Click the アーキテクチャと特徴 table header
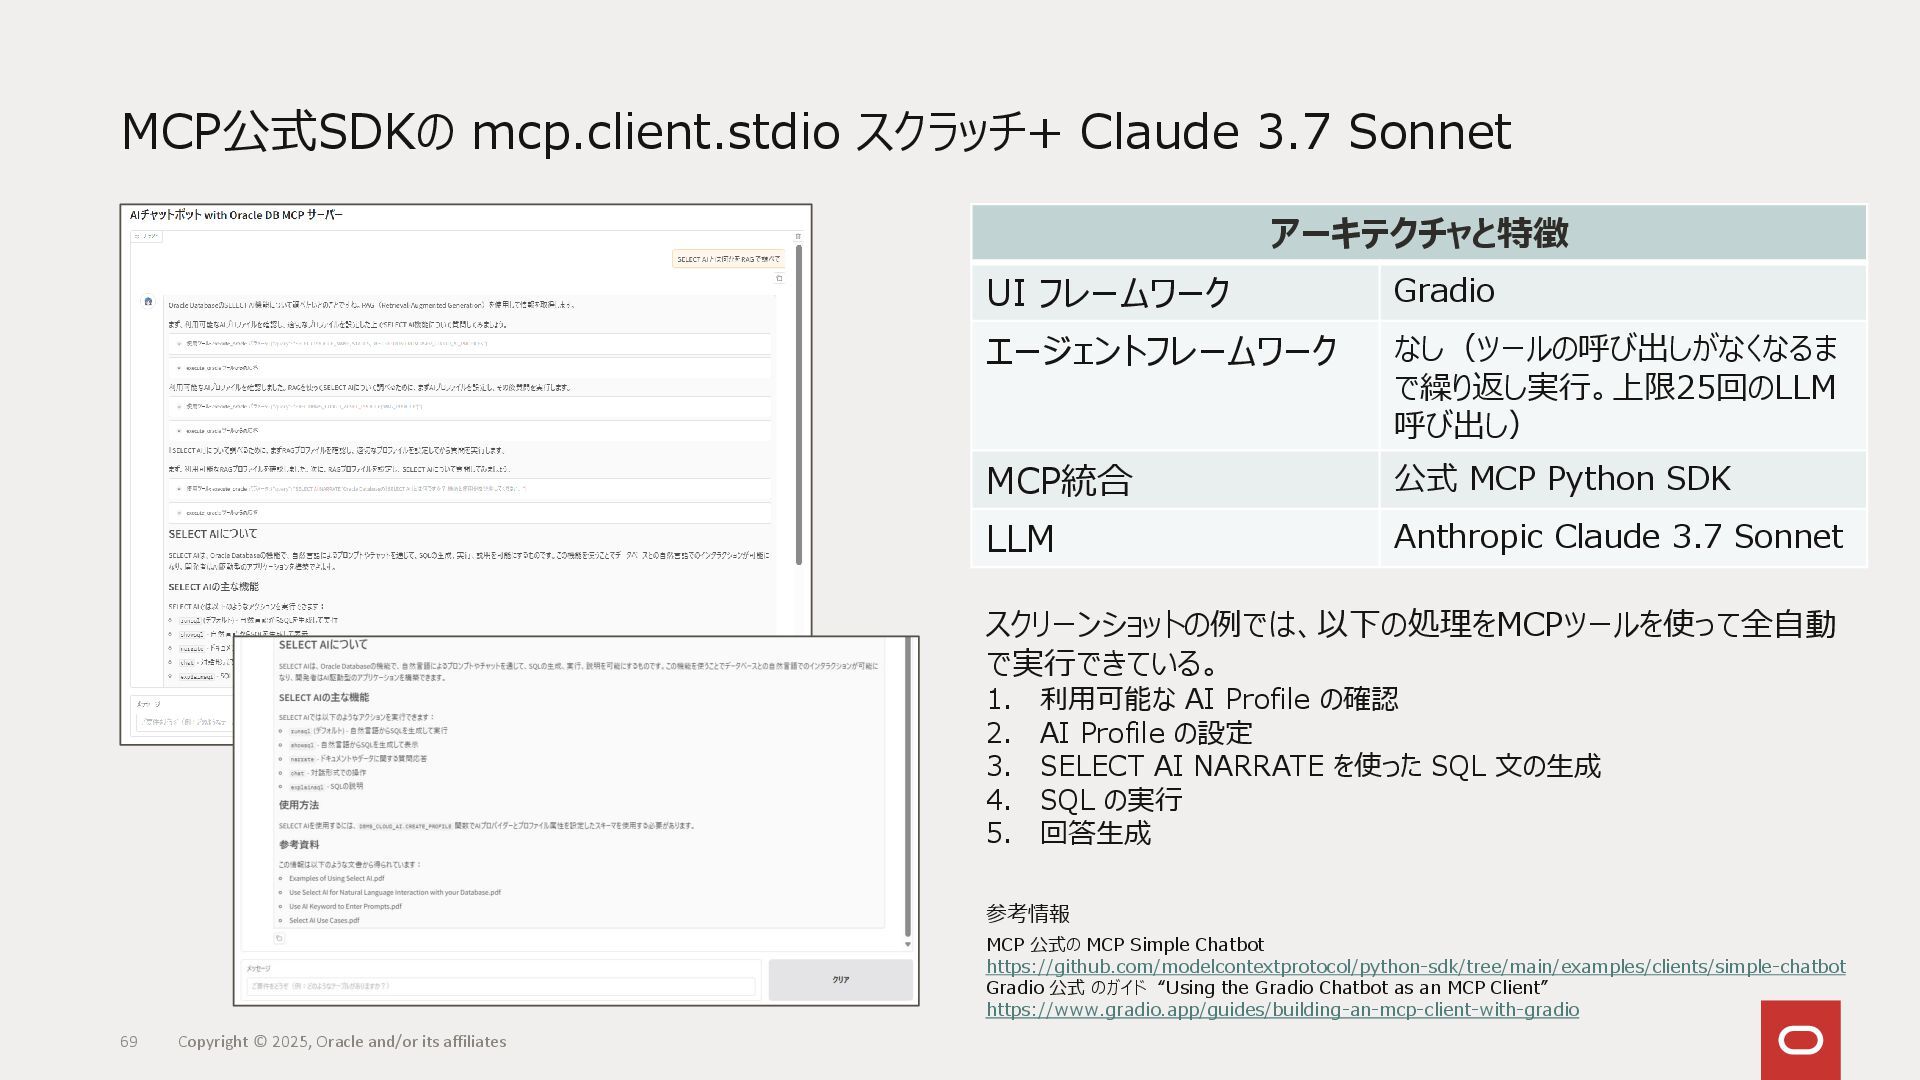1920x1080 pixels. point(1418,233)
